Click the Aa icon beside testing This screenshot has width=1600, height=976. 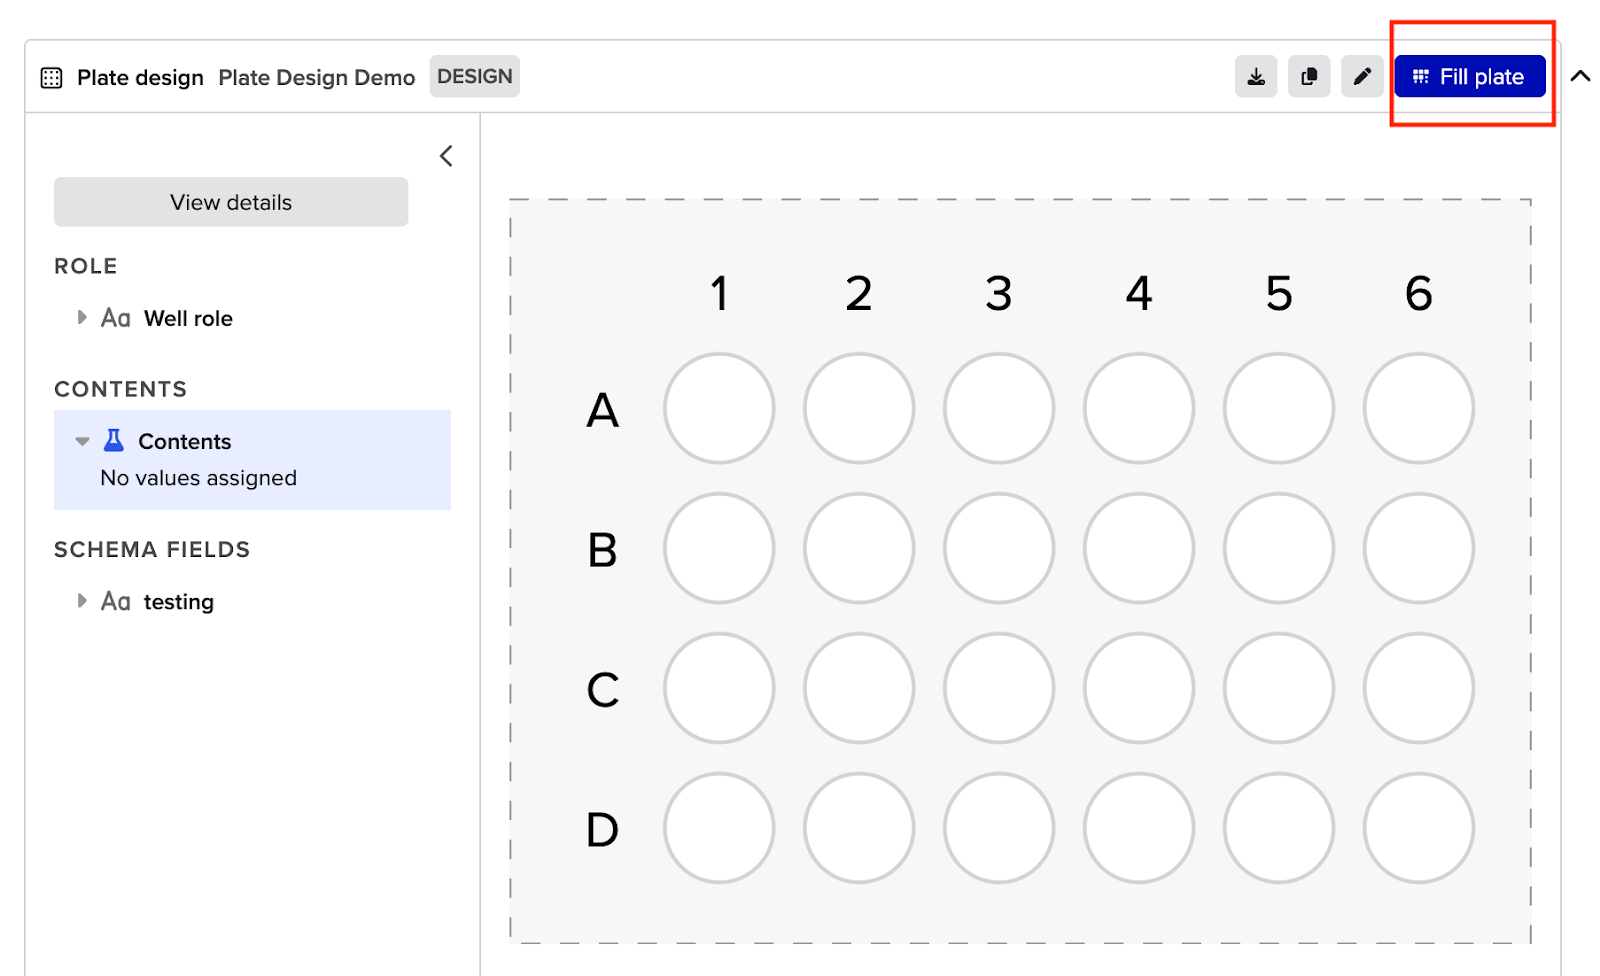coord(116,601)
